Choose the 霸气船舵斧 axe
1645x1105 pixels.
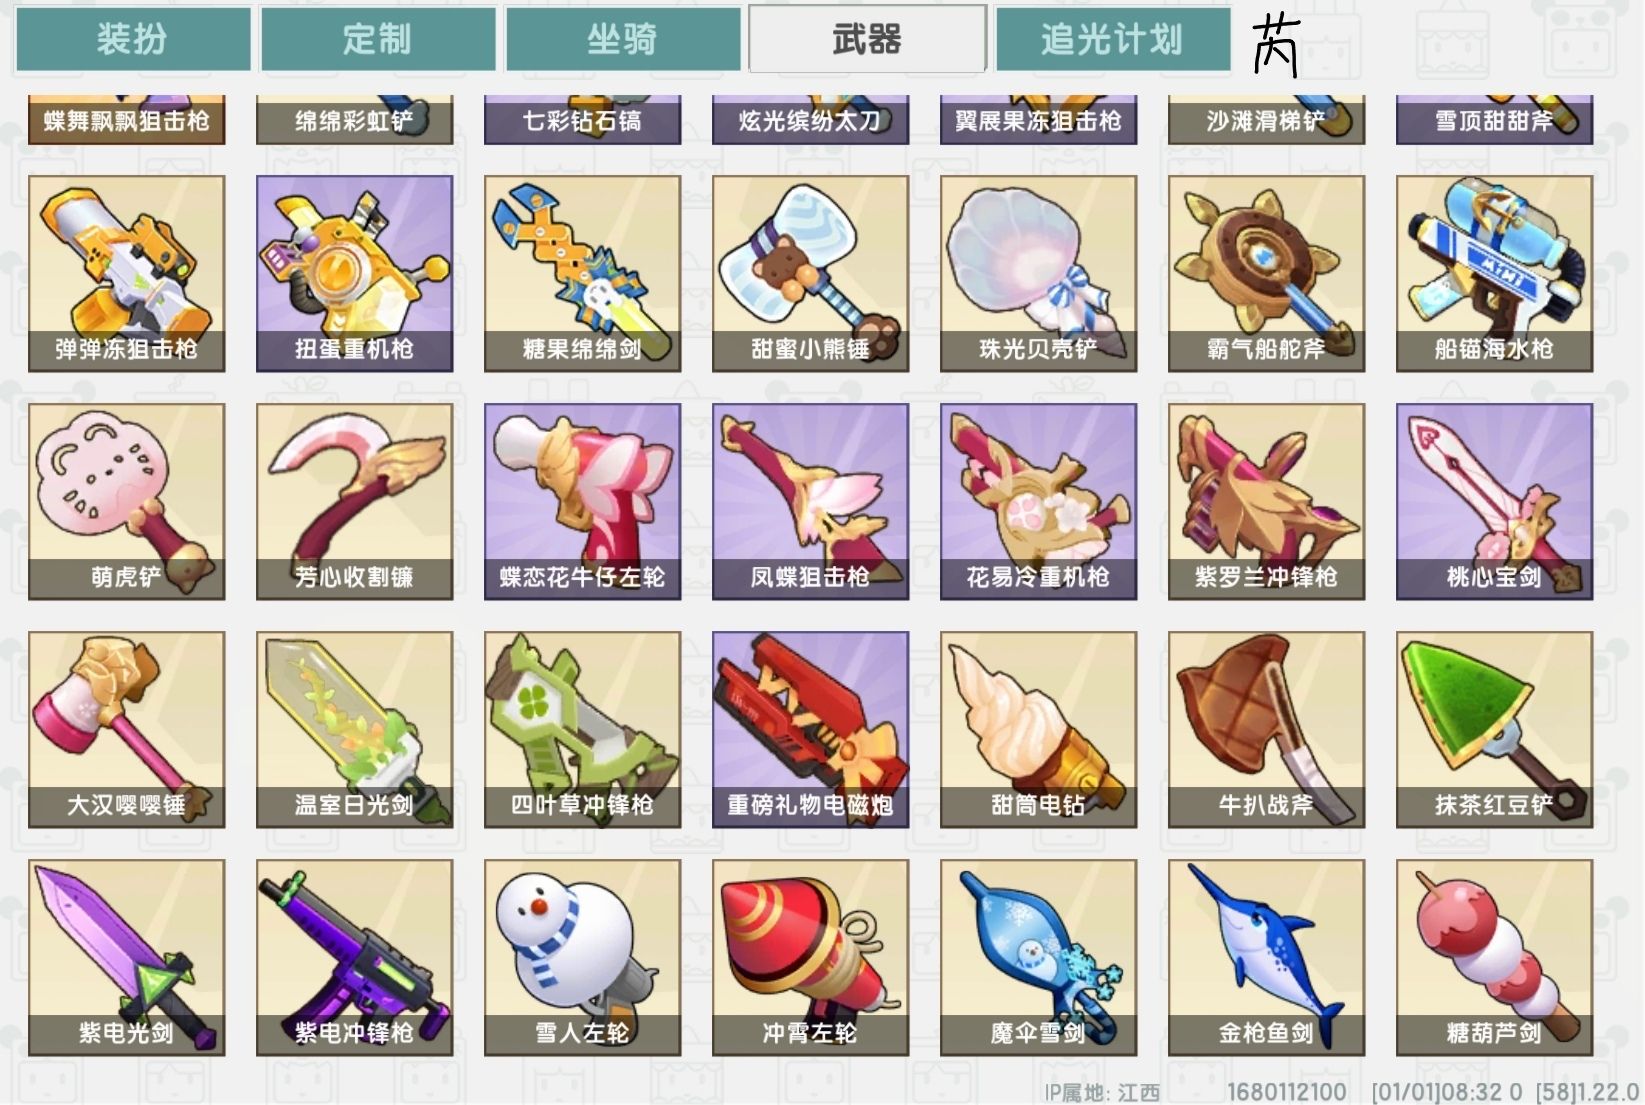(1267, 274)
